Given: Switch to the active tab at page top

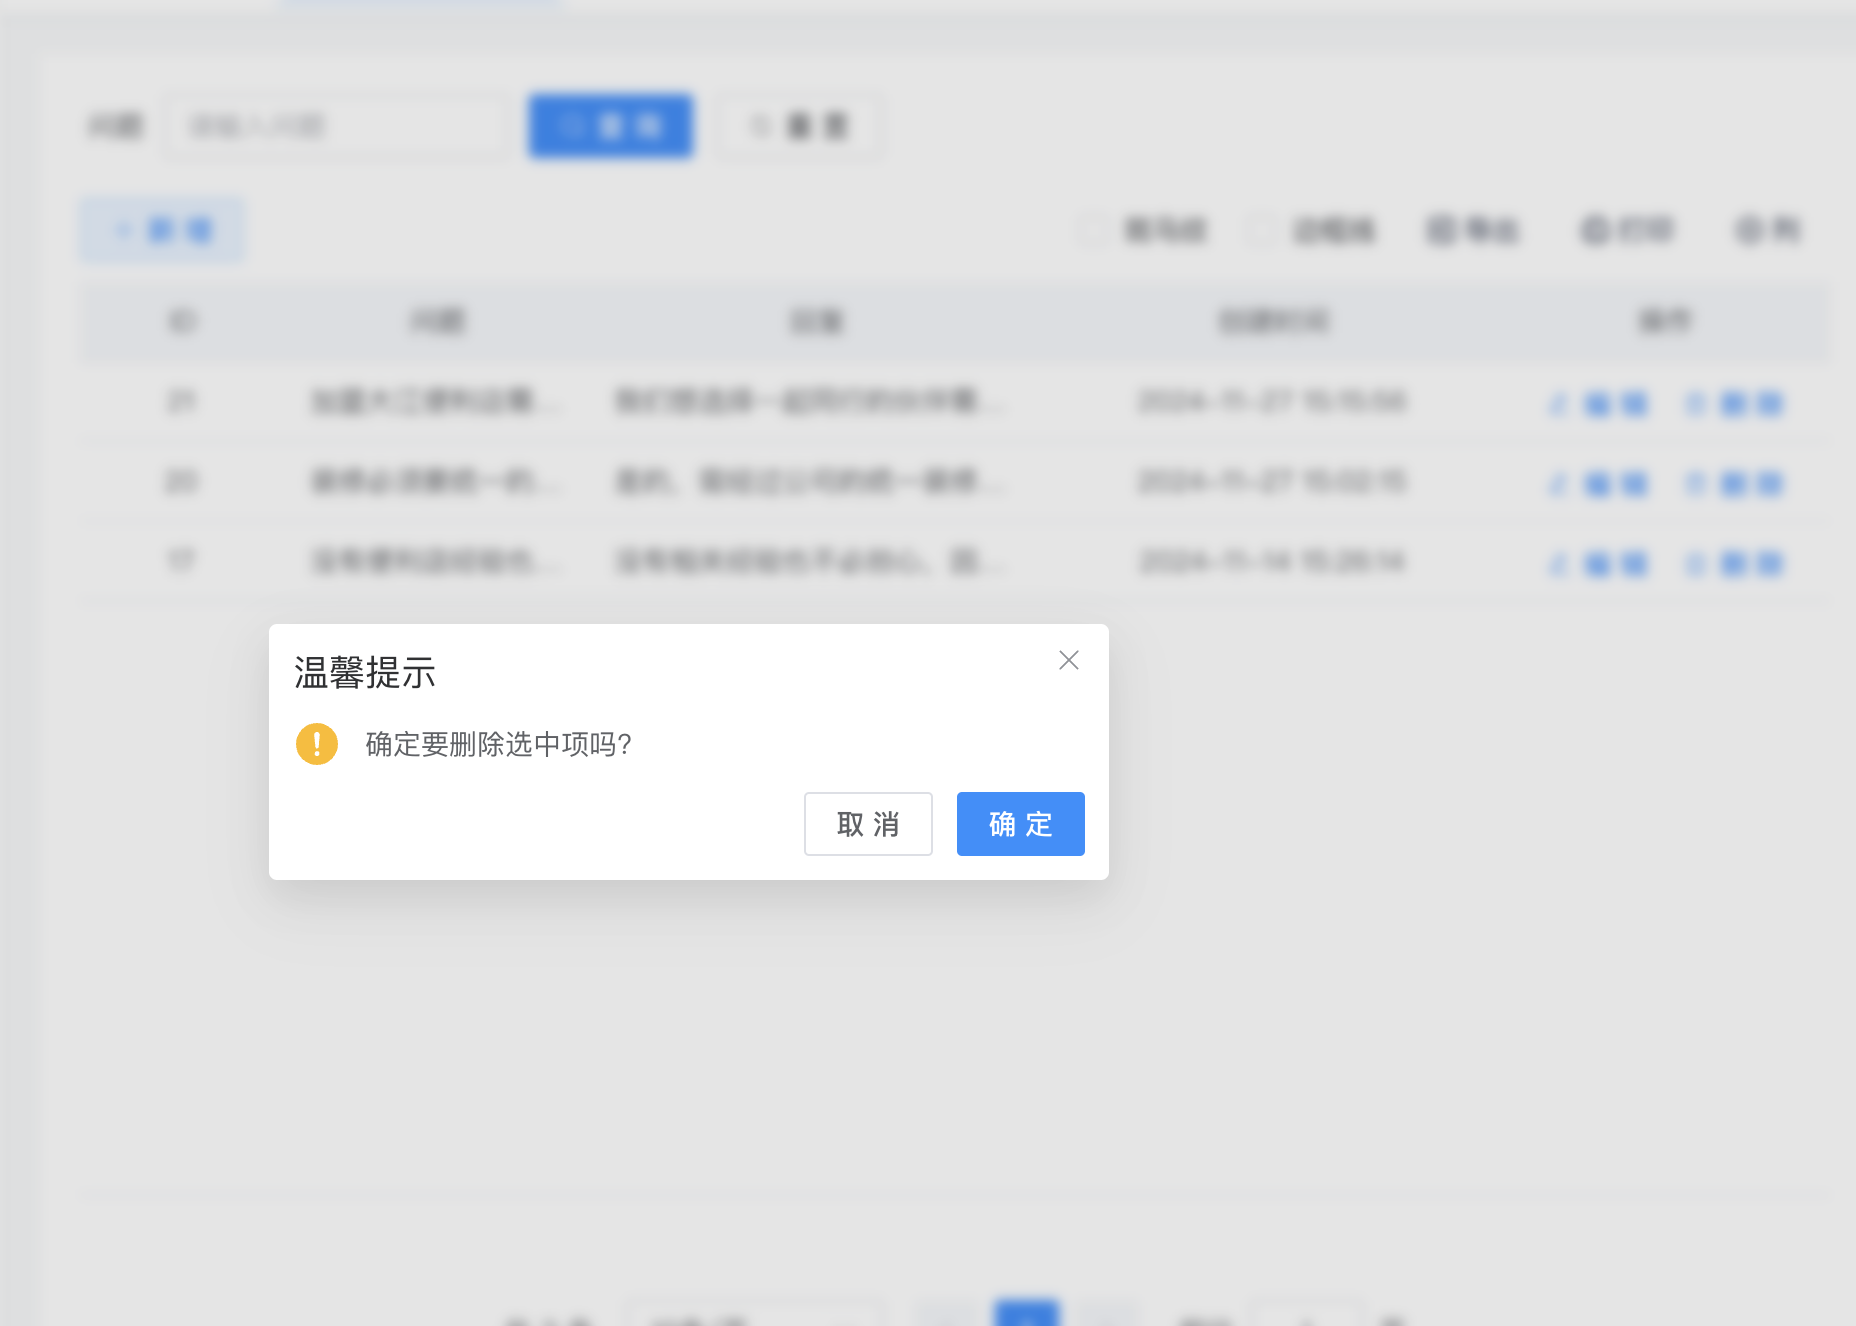Looking at the screenshot, I should pos(420,4).
